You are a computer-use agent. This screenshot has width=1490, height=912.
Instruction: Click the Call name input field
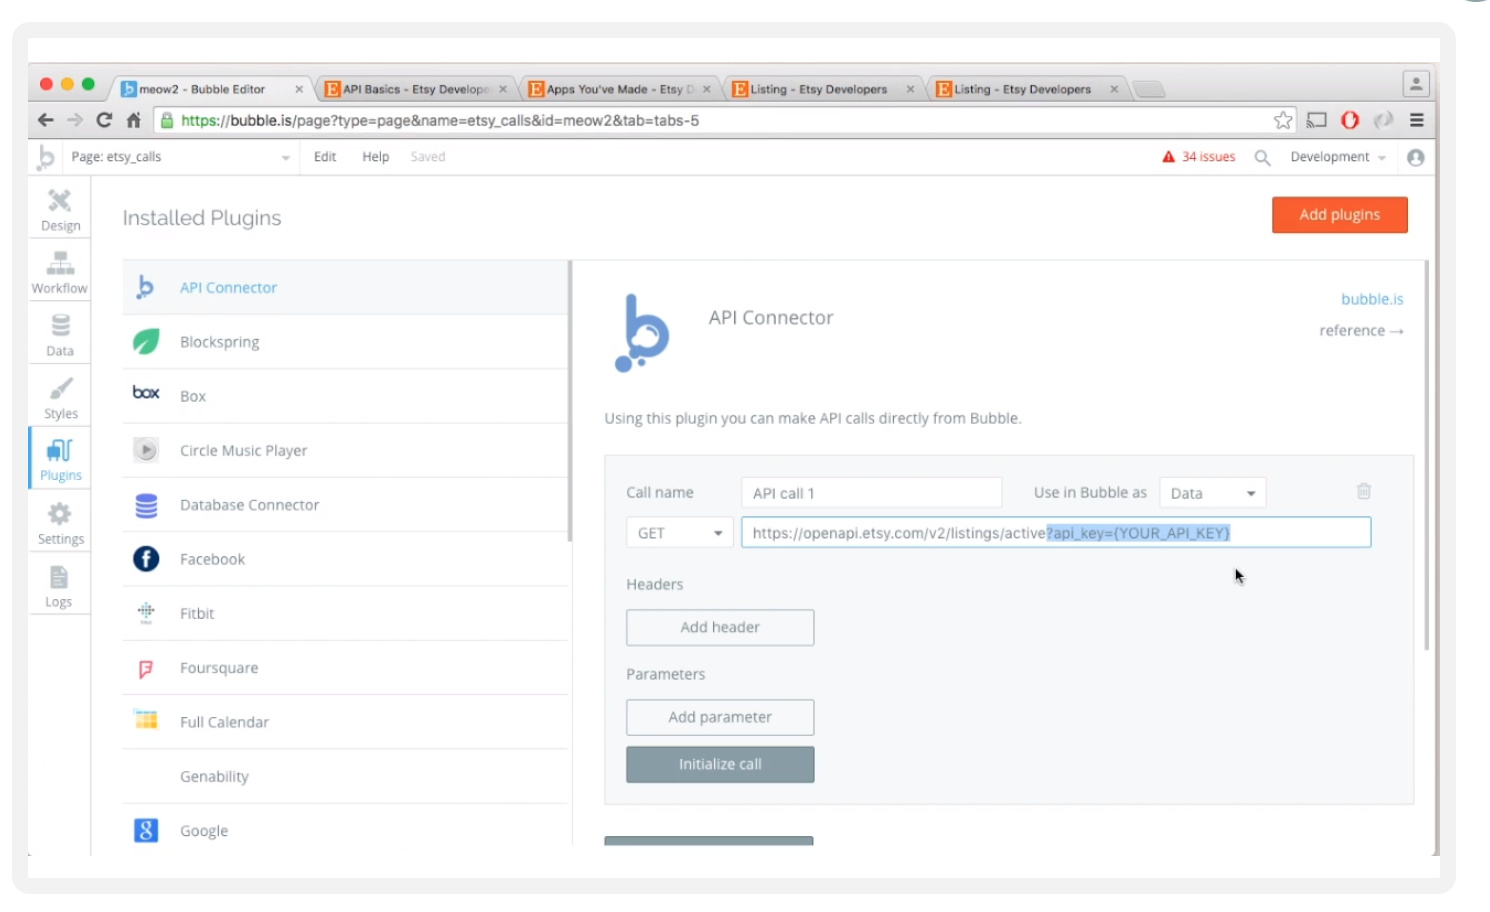[x=871, y=493]
